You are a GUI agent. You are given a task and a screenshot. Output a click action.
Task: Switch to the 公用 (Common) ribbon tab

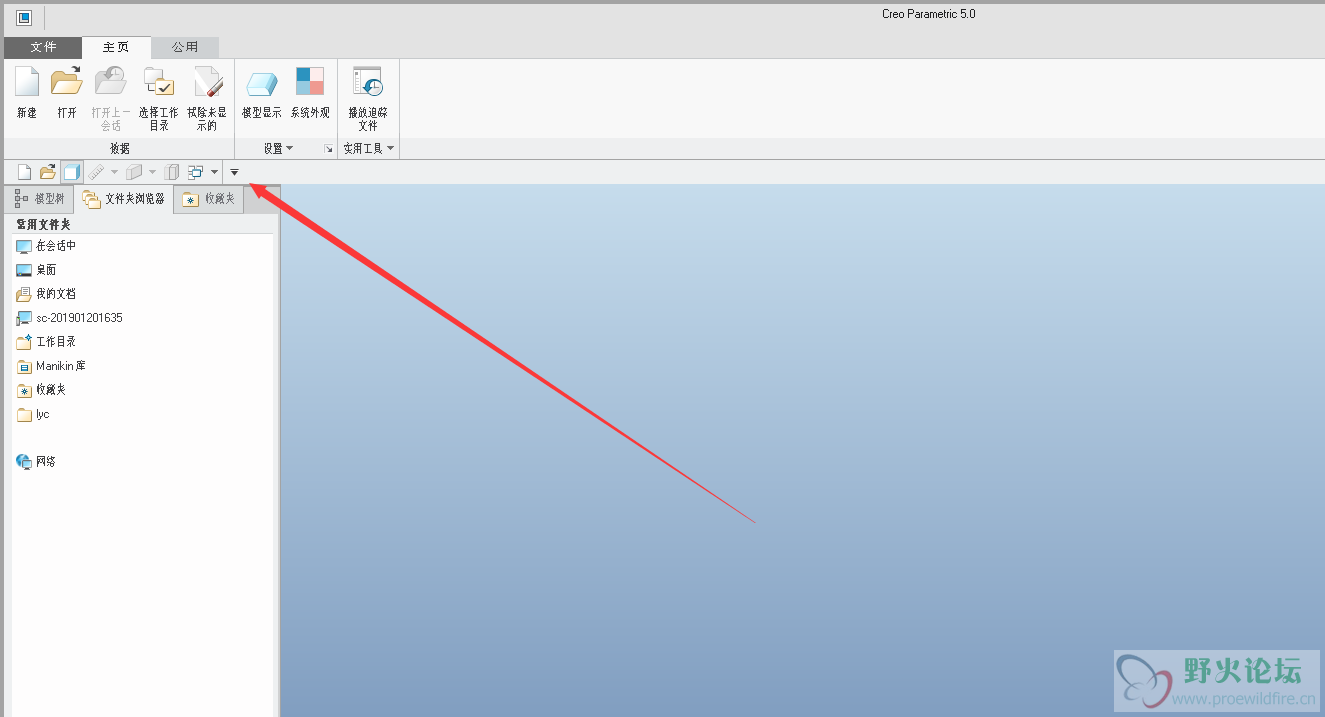(x=185, y=47)
